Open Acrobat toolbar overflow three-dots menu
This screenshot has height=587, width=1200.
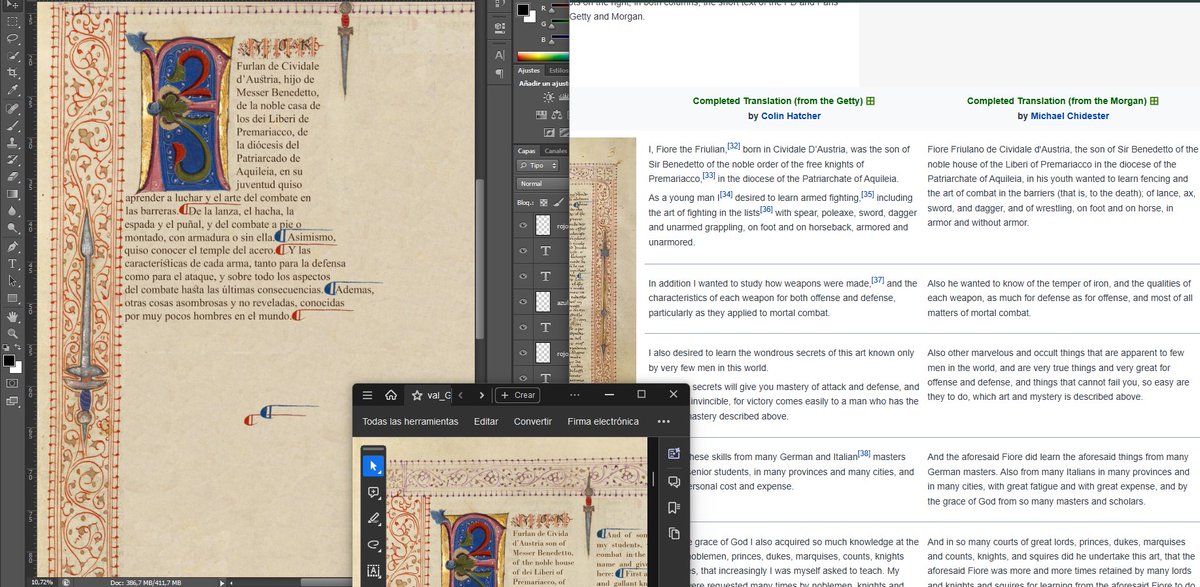click(x=664, y=421)
